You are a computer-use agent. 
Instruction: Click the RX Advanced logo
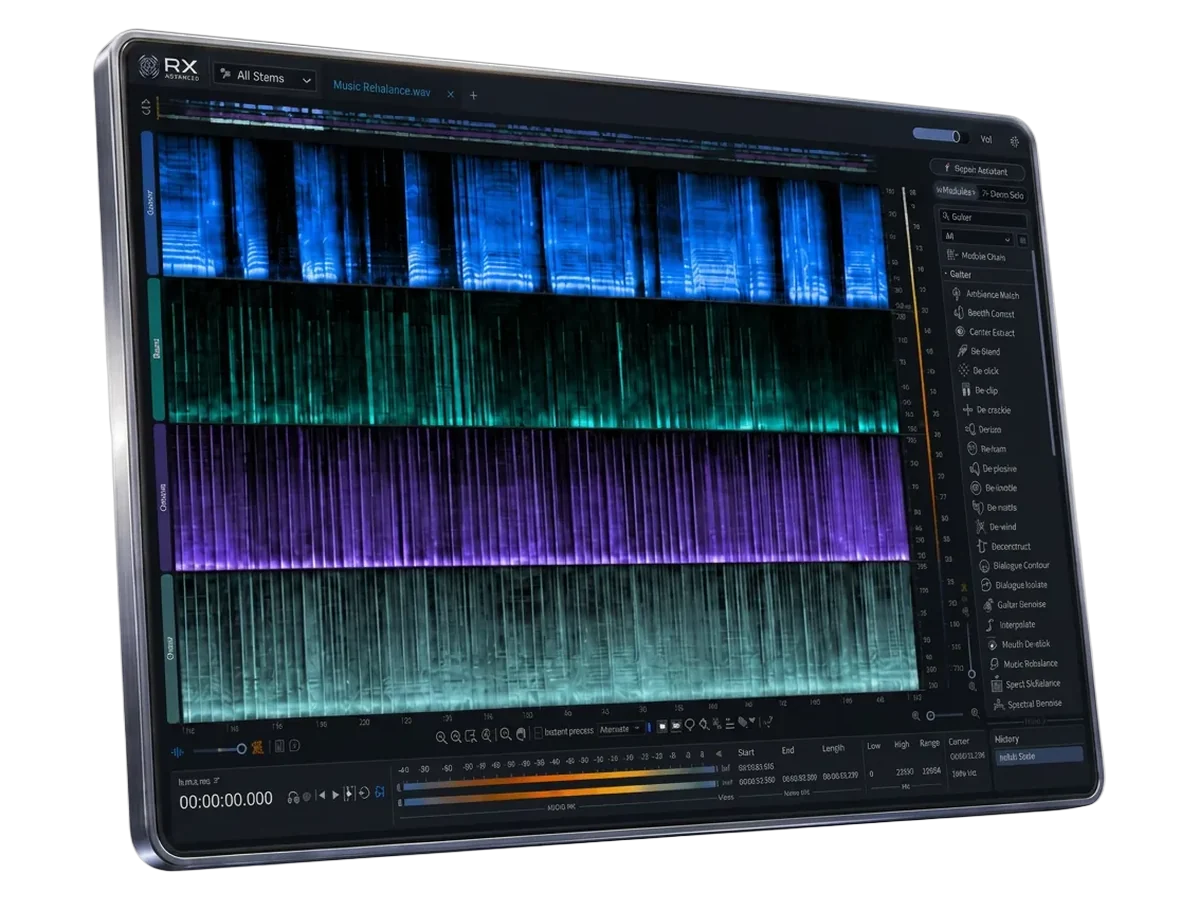[x=170, y=69]
